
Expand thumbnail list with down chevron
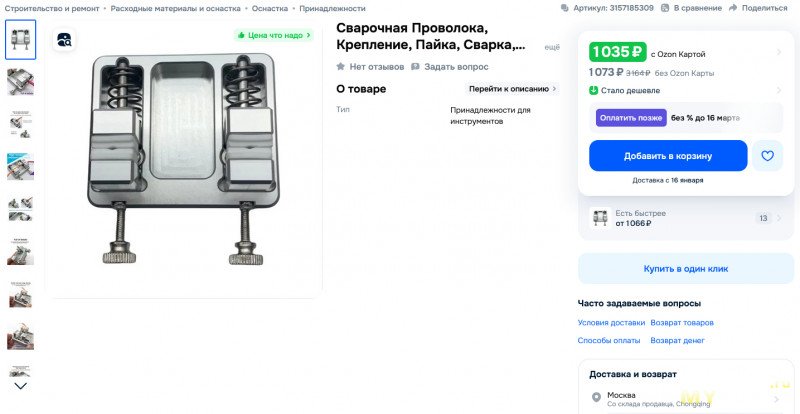coord(20,386)
